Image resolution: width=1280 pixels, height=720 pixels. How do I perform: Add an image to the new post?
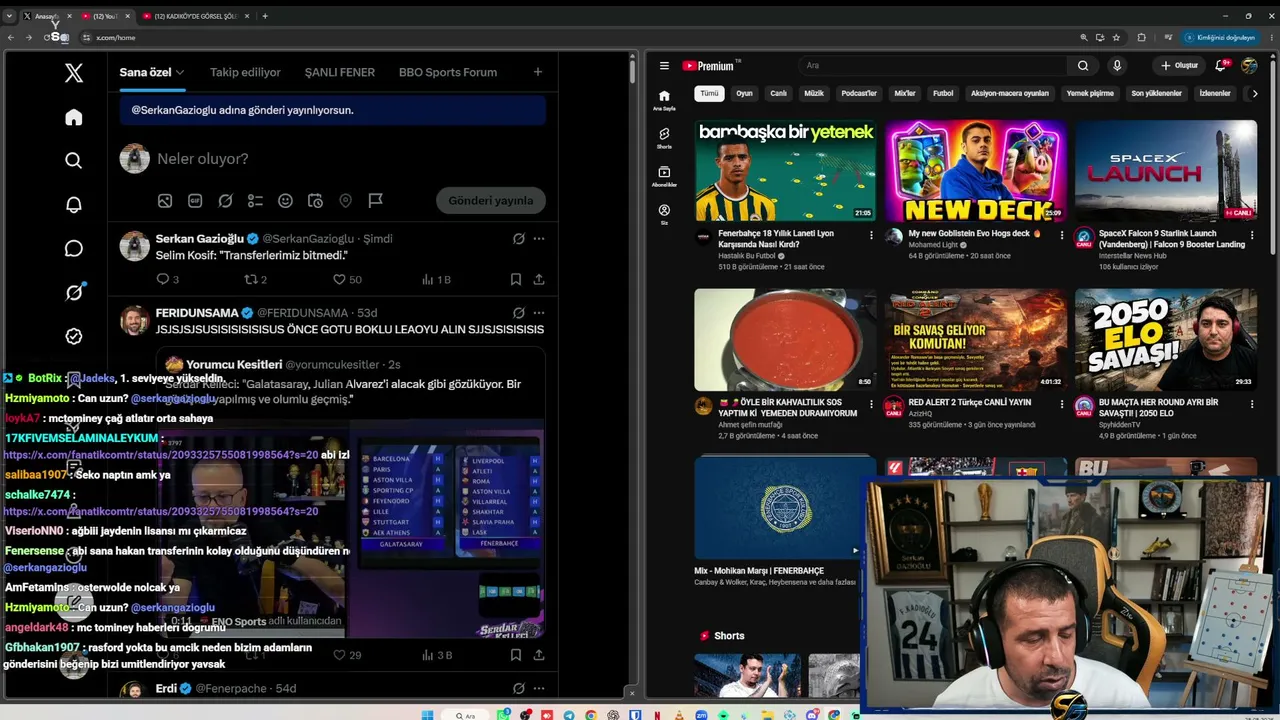(x=165, y=200)
